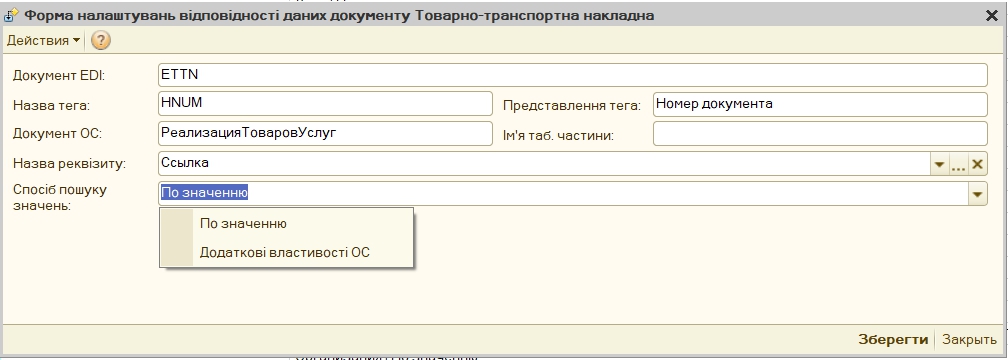Click the Документ ОС label
This screenshot has height=360, width=1008.
(57, 134)
